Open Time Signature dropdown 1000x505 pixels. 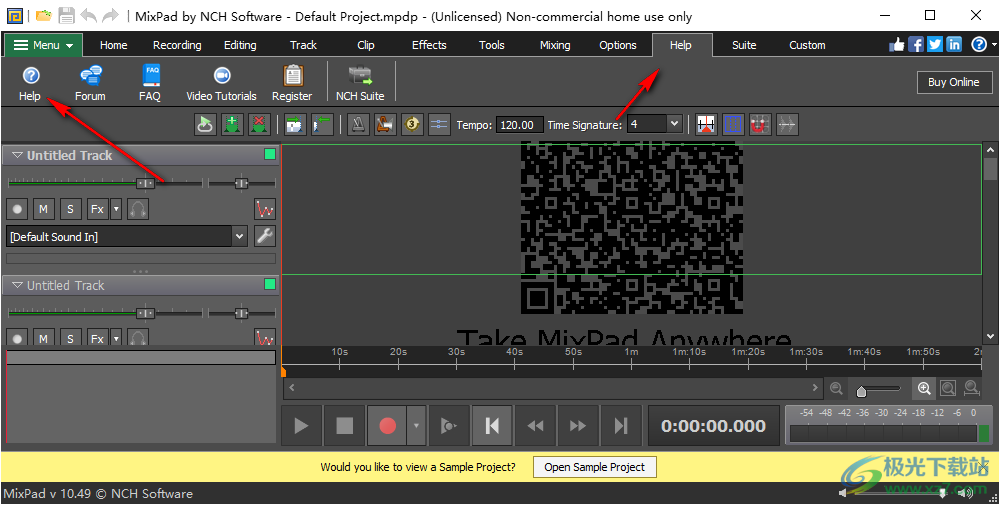pos(675,124)
